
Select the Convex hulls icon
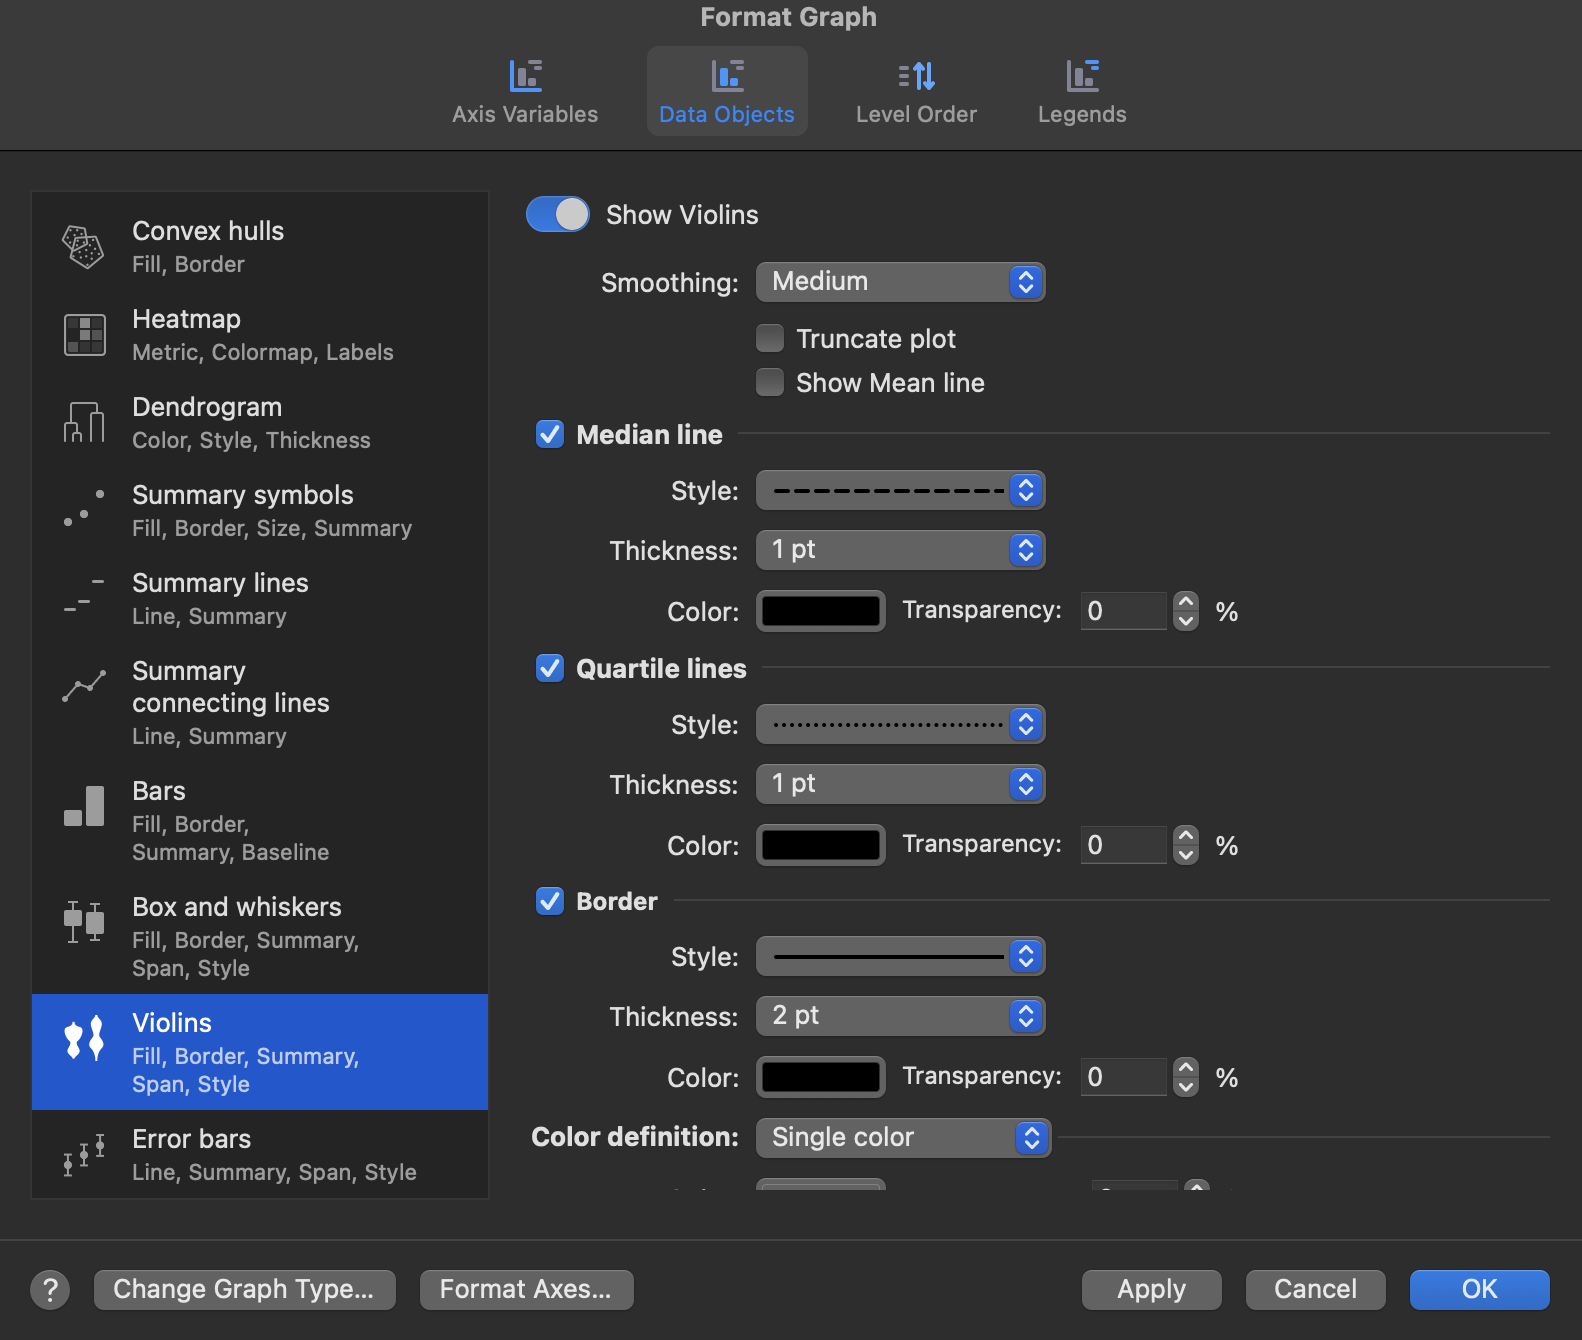click(84, 247)
